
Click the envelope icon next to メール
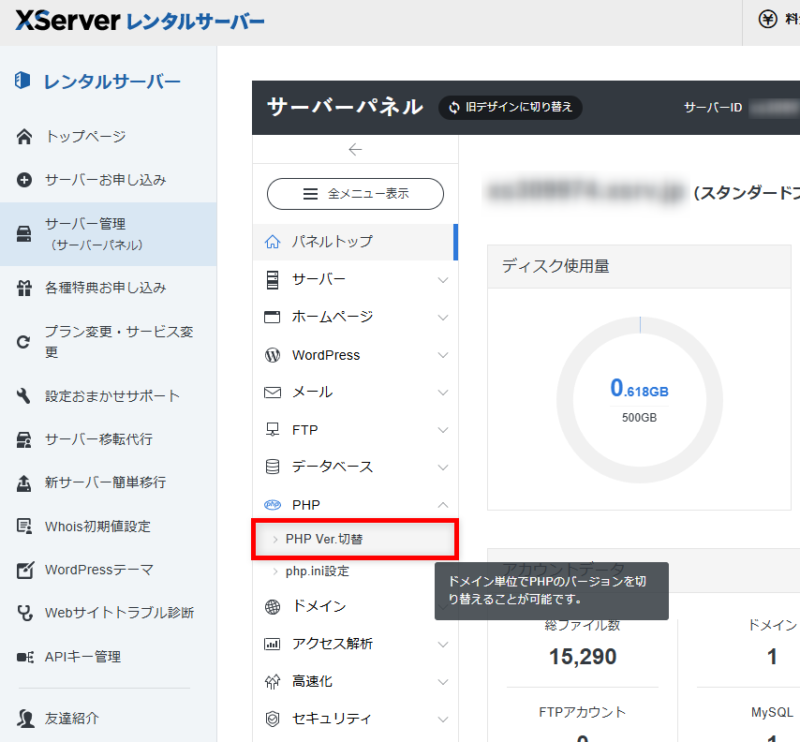272,392
